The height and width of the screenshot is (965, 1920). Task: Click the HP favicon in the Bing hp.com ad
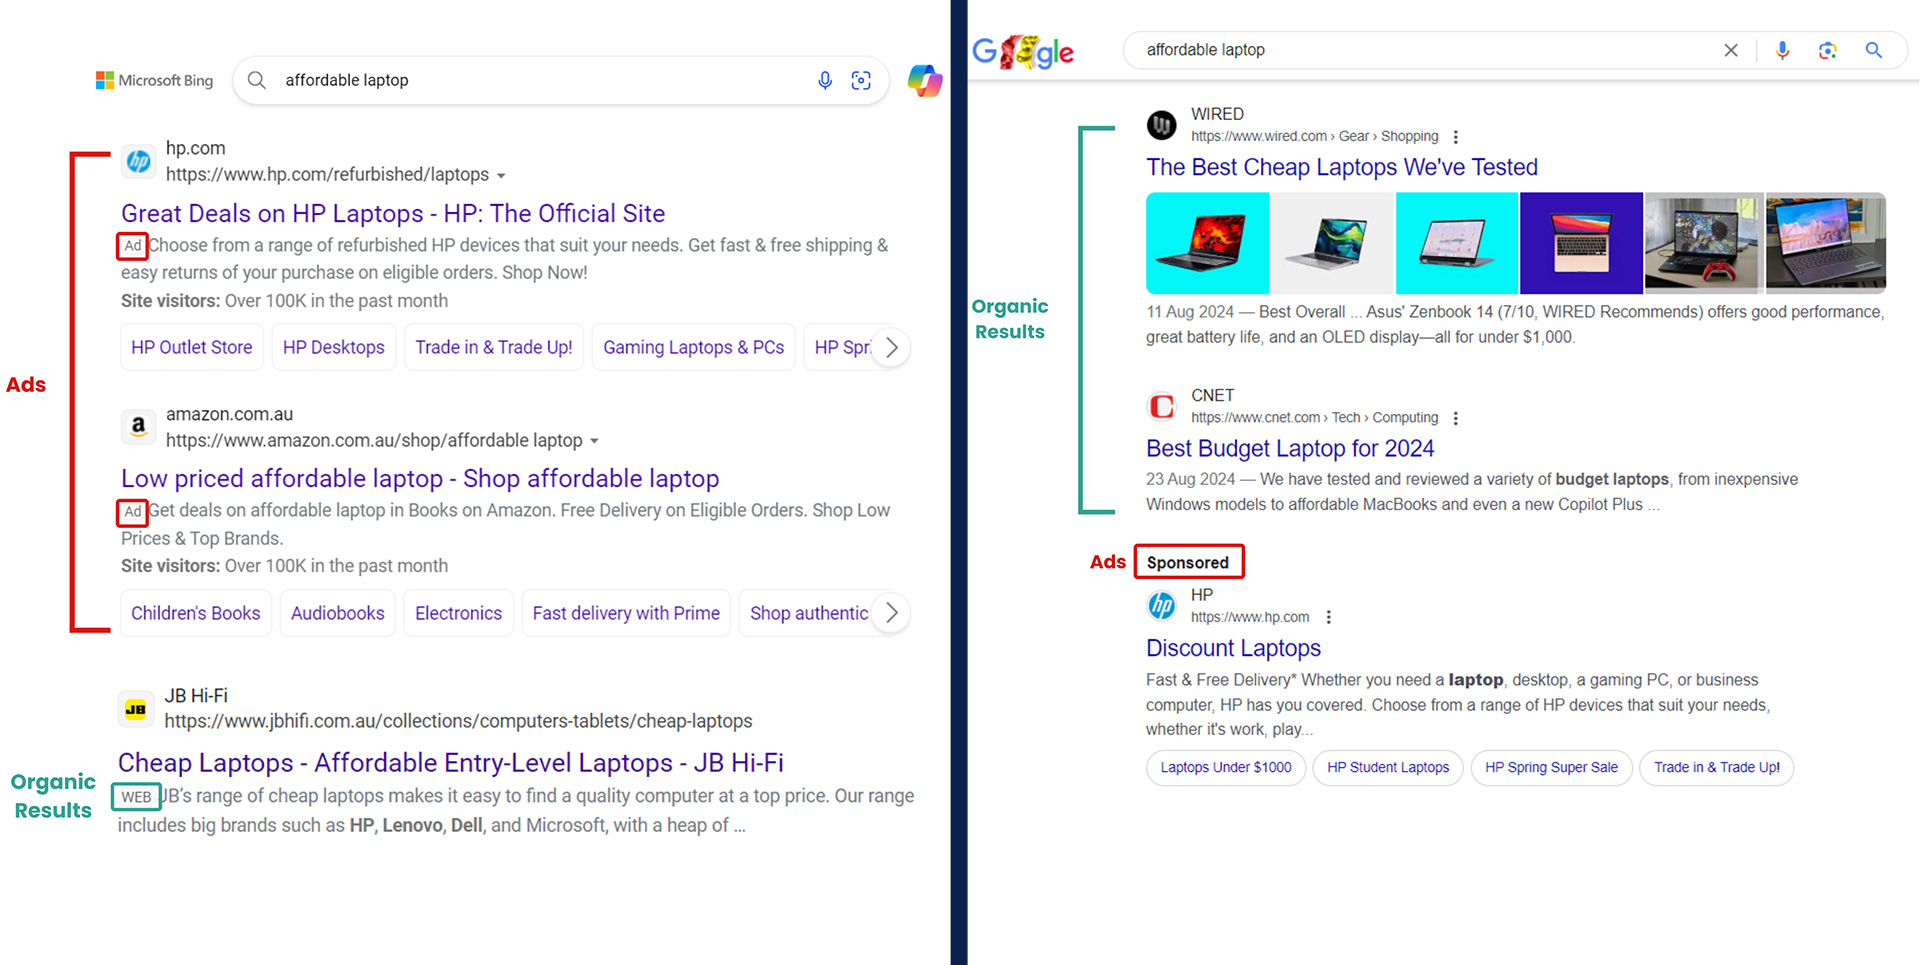(139, 161)
